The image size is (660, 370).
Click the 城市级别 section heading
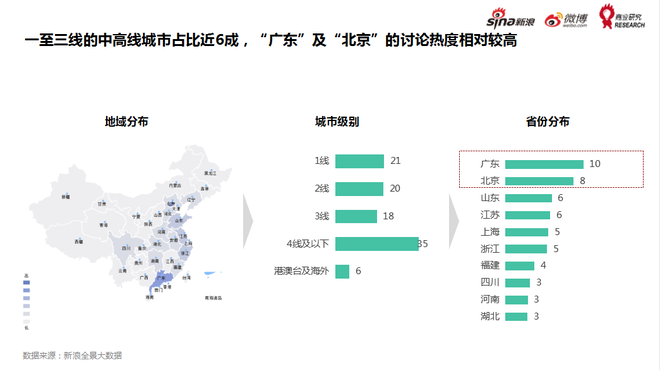click(x=337, y=122)
